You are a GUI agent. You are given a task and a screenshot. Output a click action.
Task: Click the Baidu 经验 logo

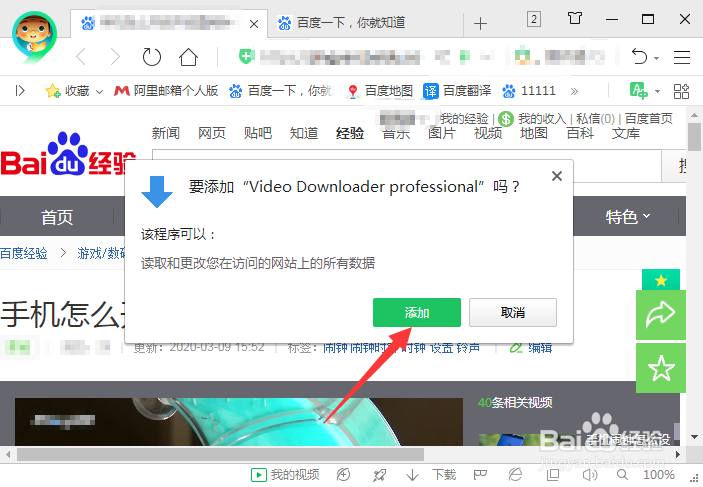point(67,155)
